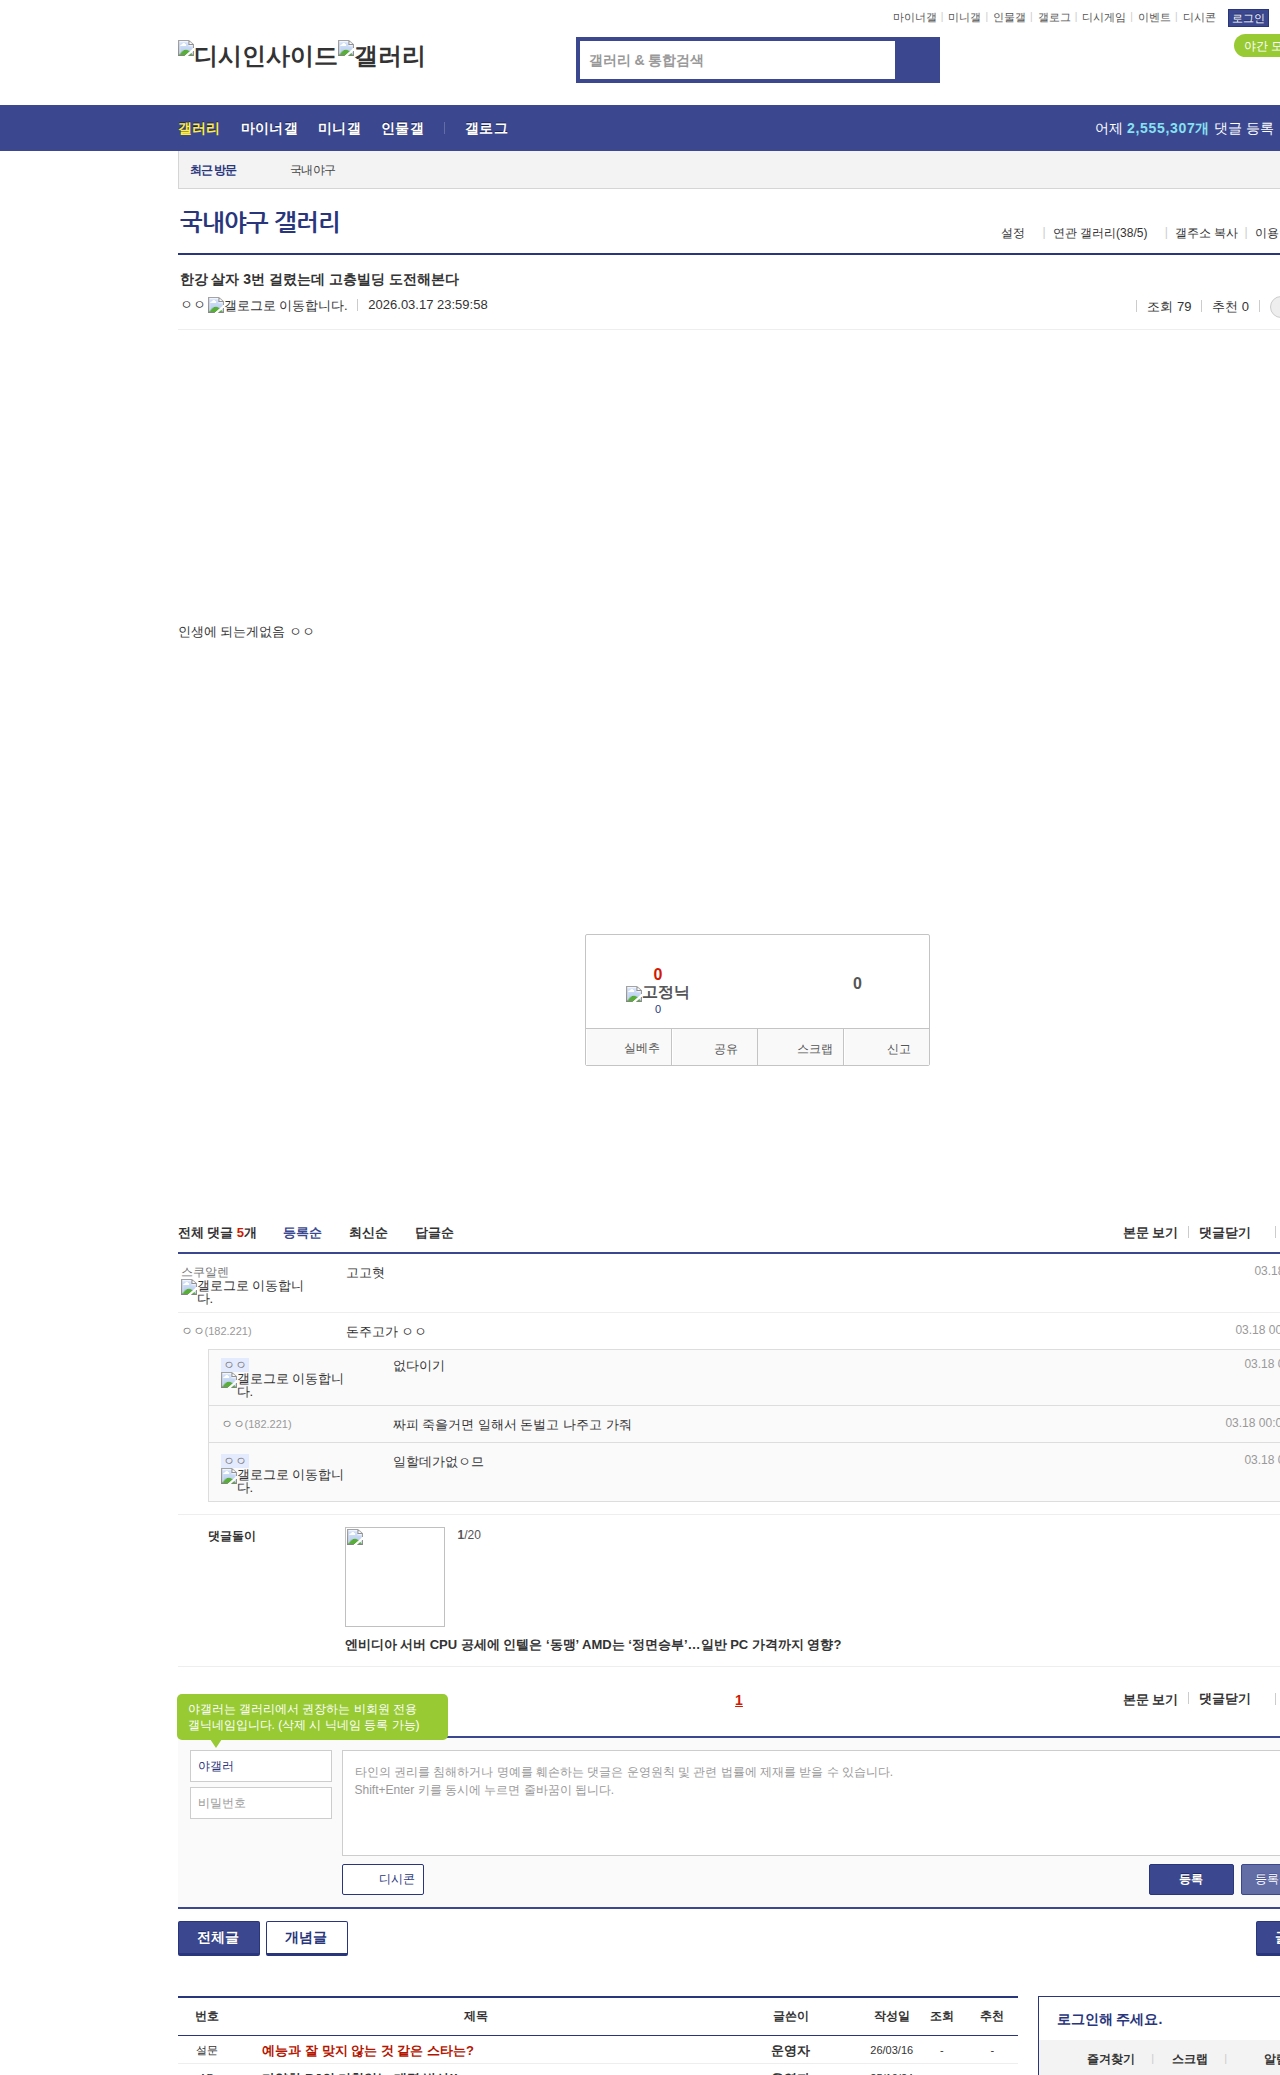Click the 디시콘 button under the comment box
This screenshot has width=1280, height=2075.
pos(383,1879)
